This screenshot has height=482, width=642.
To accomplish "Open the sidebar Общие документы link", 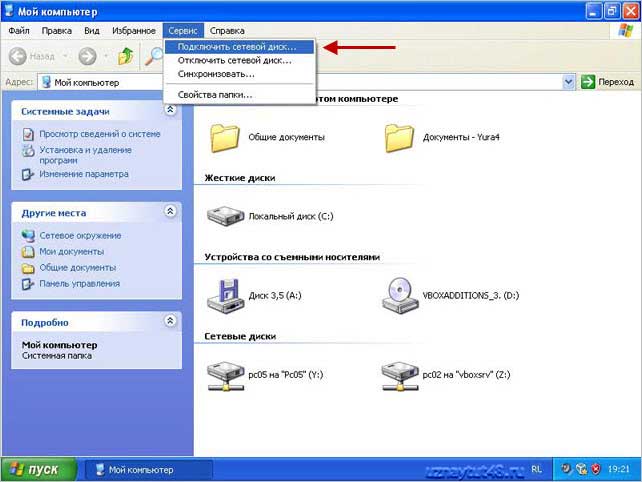I will tap(78, 267).
